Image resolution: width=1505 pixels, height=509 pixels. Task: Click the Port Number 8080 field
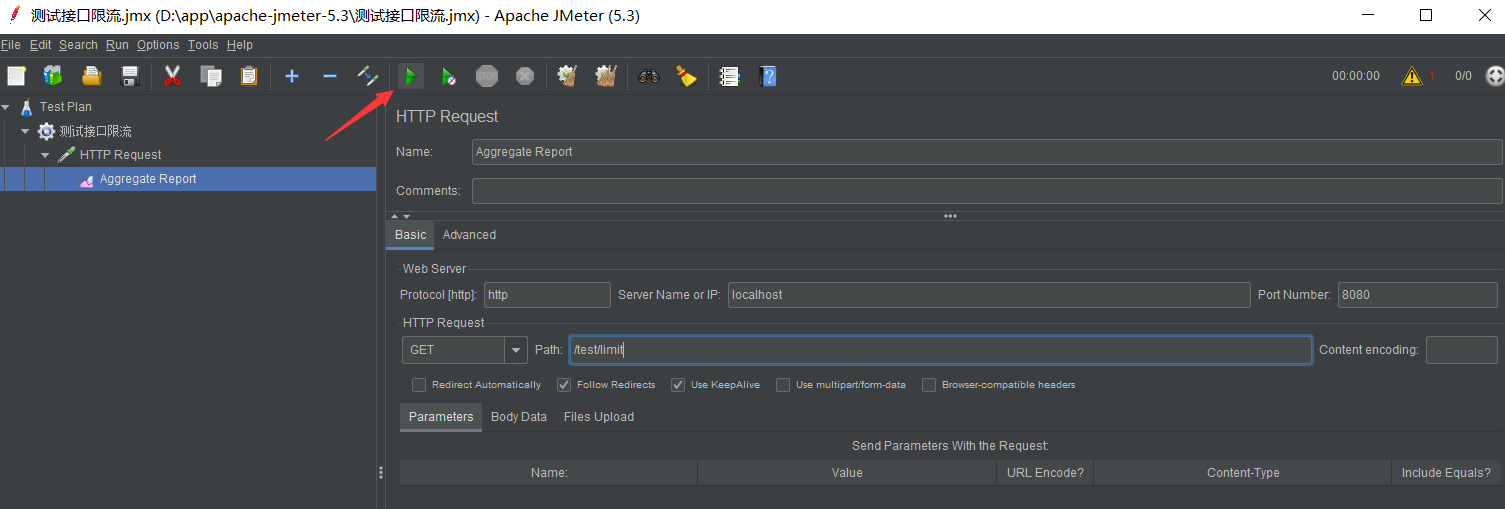tap(1418, 295)
